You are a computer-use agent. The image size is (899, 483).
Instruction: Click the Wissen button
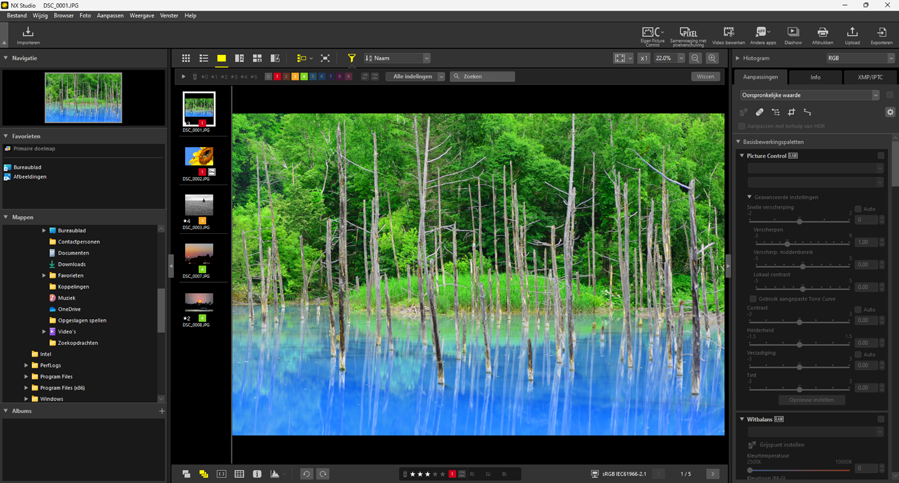click(x=705, y=77)
